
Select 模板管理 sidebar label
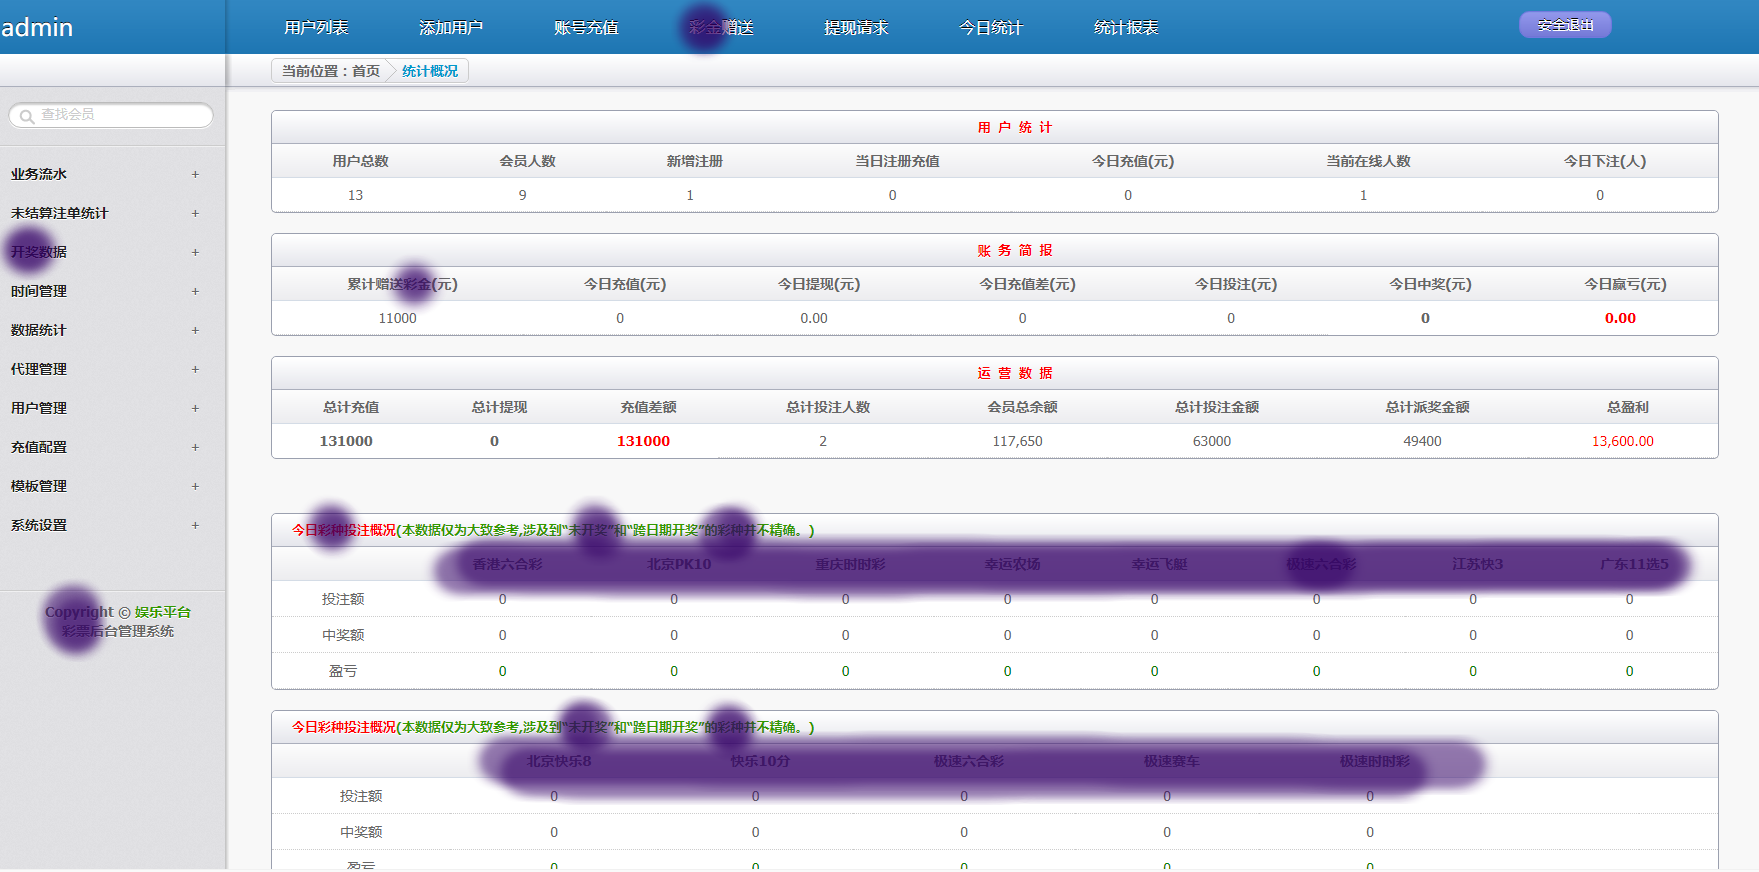coord(39,486)
